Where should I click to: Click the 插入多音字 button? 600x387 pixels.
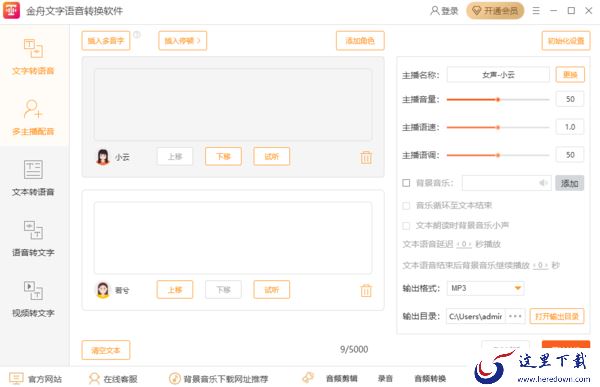106,41
